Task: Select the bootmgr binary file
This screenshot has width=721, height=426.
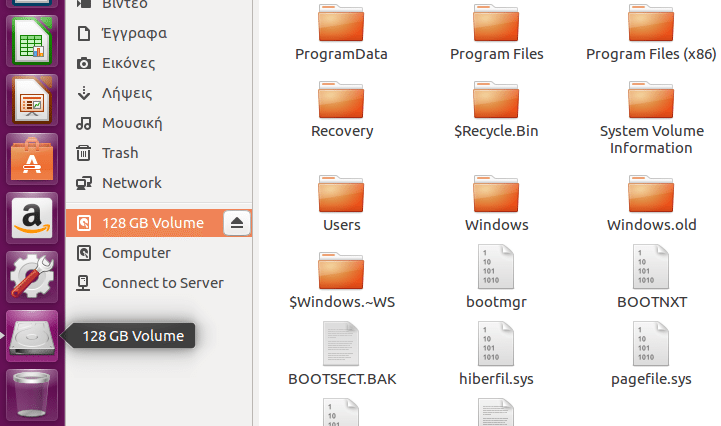Action: 496,277
